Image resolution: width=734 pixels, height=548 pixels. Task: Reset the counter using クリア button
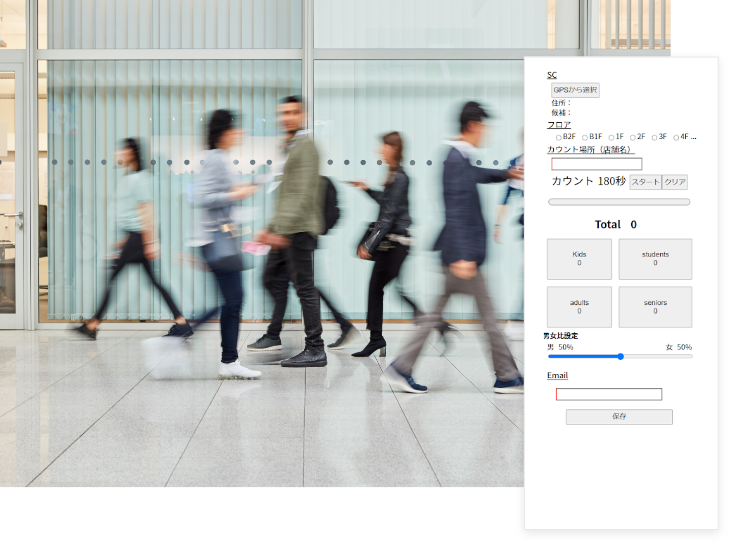[x=675, y=182]
